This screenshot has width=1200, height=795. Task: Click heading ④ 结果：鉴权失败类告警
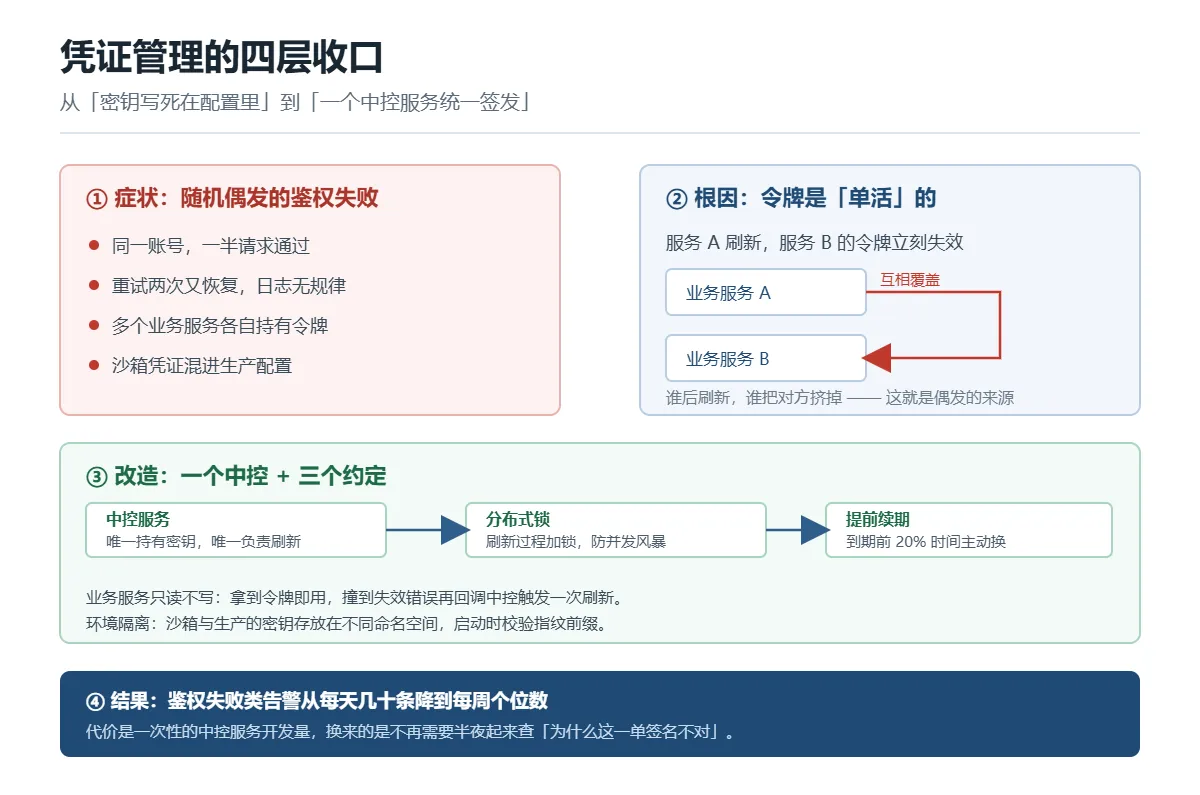pos(317,700)
